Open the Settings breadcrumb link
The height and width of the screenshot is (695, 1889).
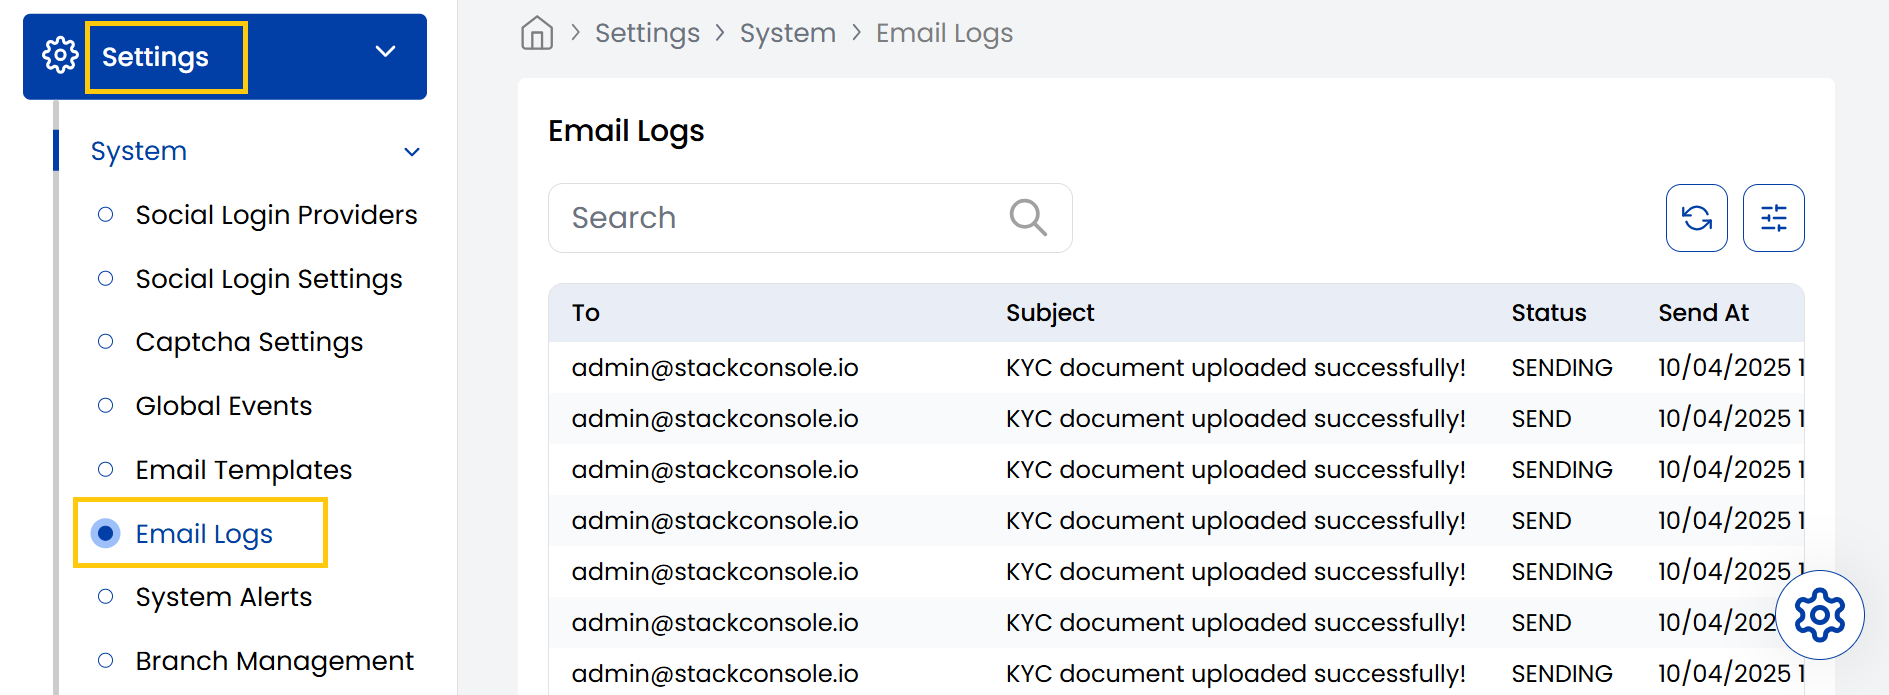(647, 32)
